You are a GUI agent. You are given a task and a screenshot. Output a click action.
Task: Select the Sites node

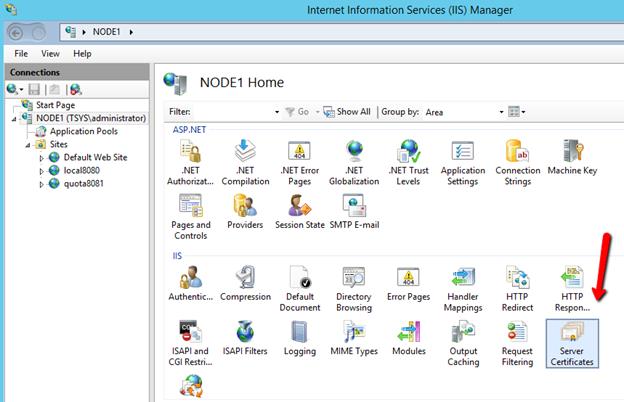[58, 144]
